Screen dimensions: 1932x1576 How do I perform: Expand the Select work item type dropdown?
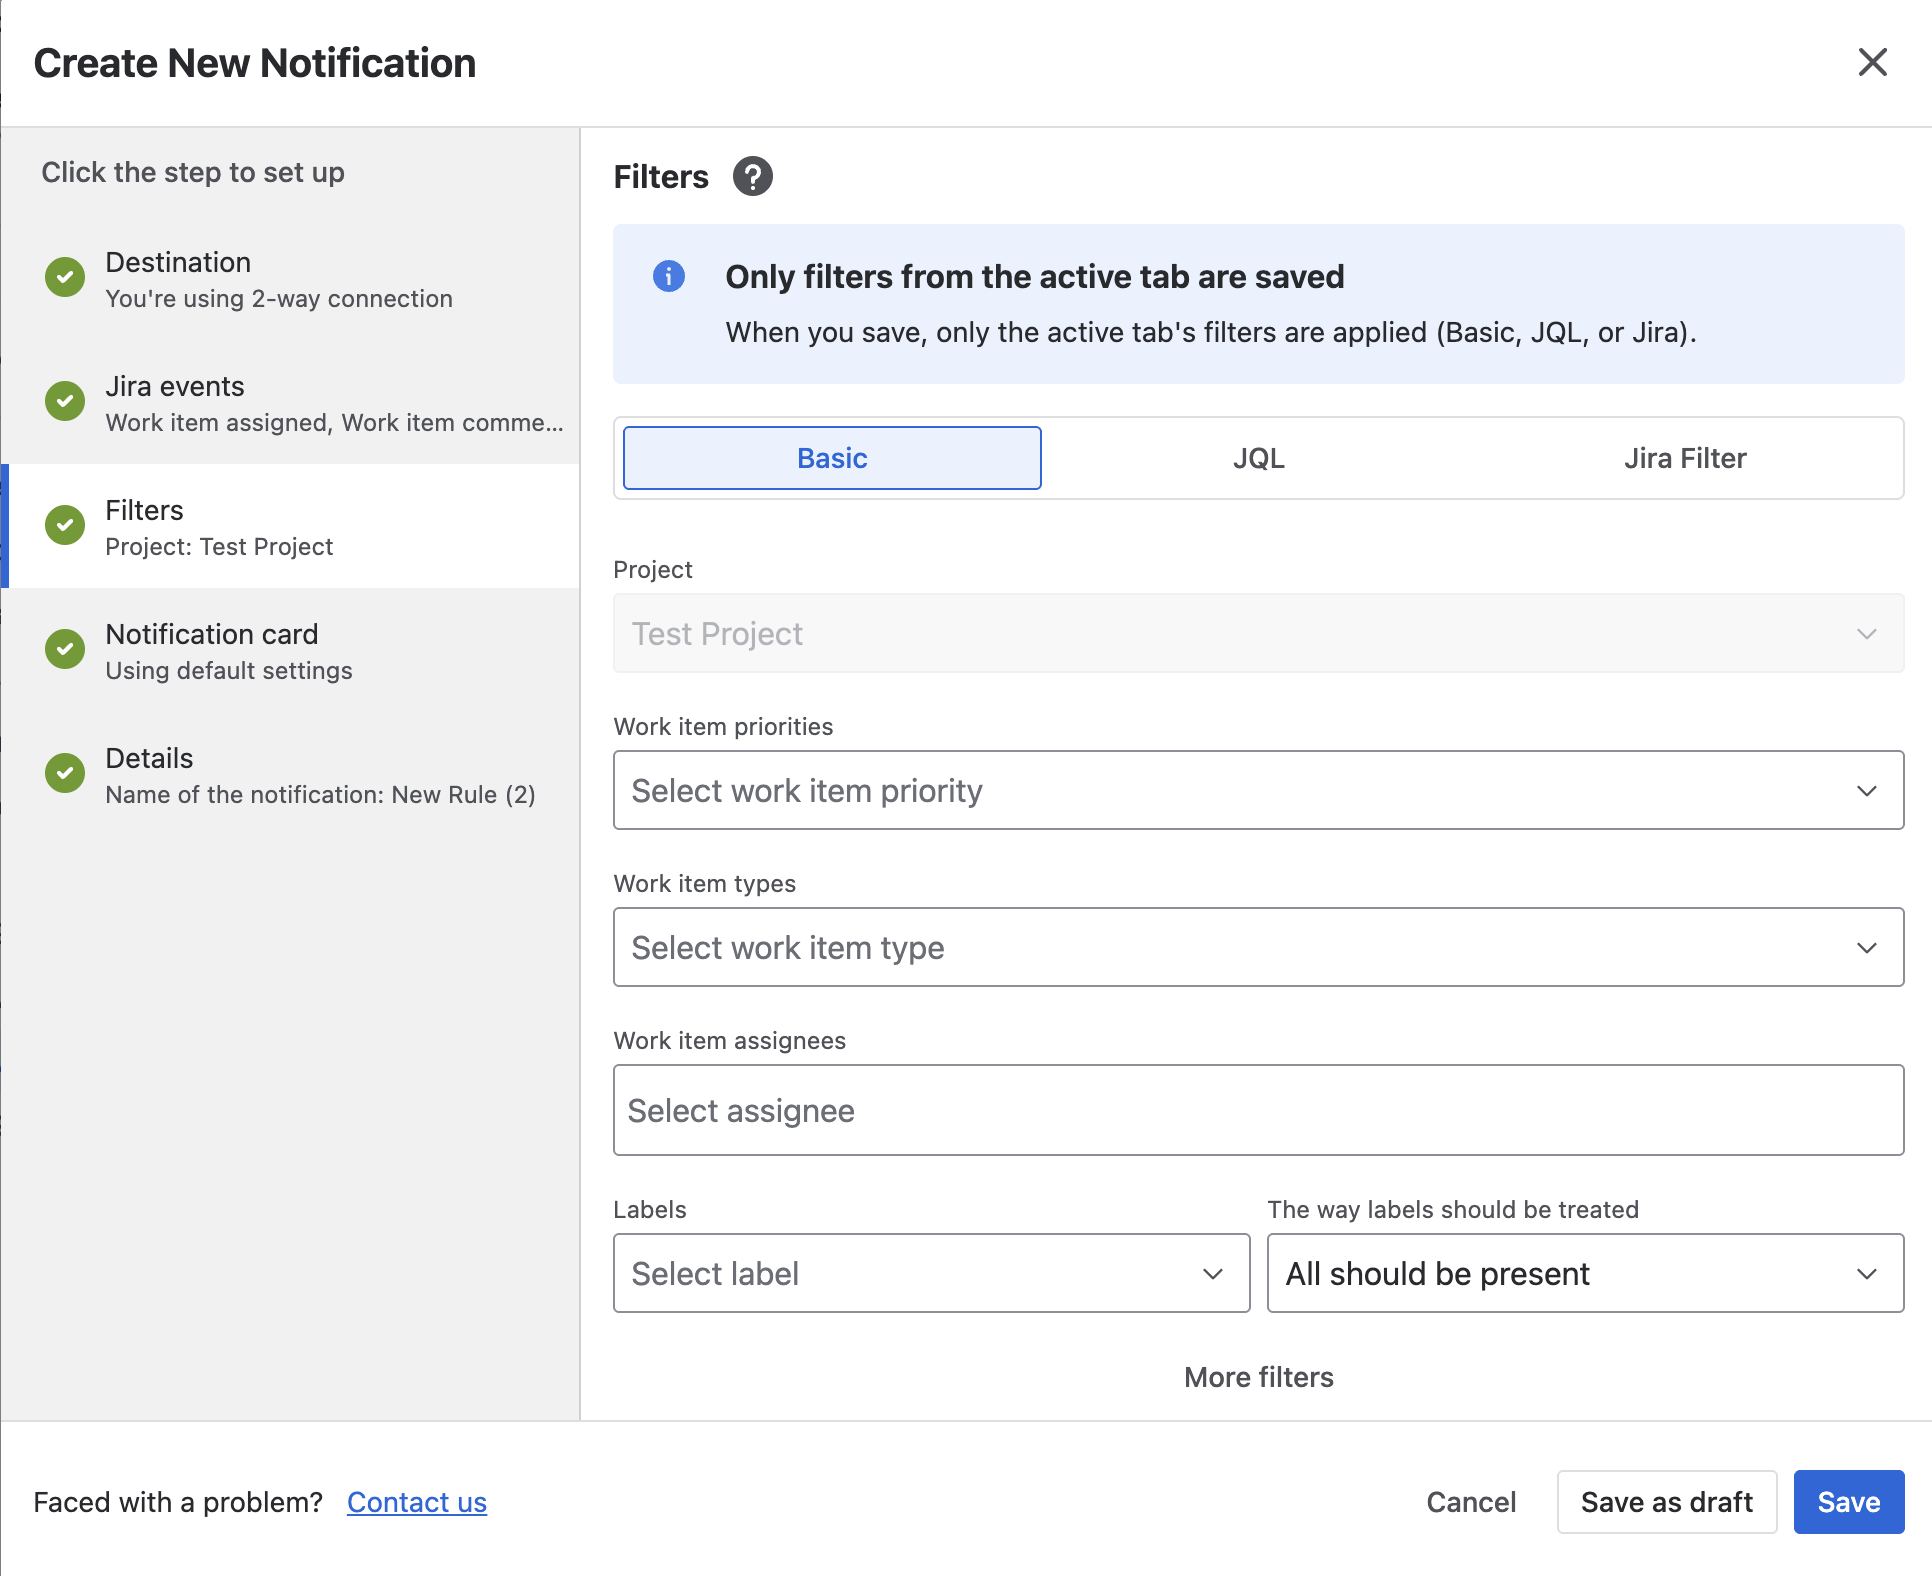[x=1258, y=947]
